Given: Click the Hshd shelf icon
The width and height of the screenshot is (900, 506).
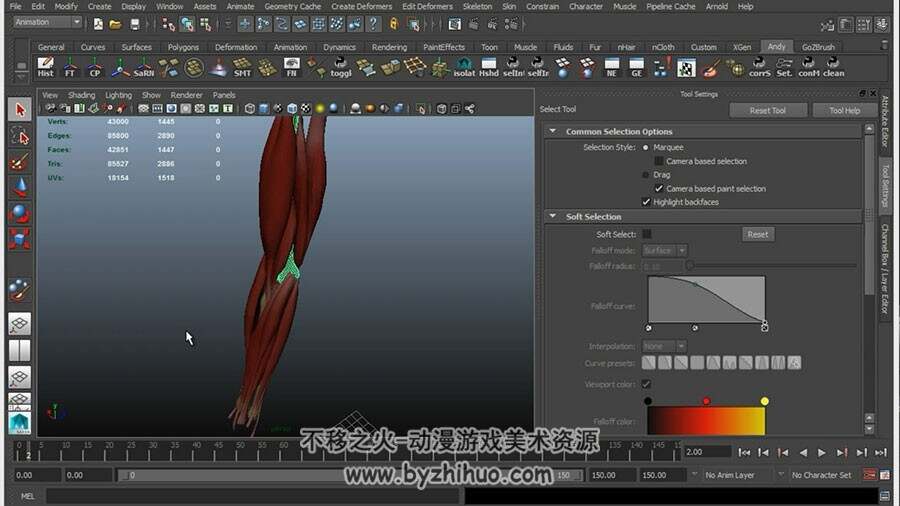Looking at the screenshot, I should click(488, 67).
